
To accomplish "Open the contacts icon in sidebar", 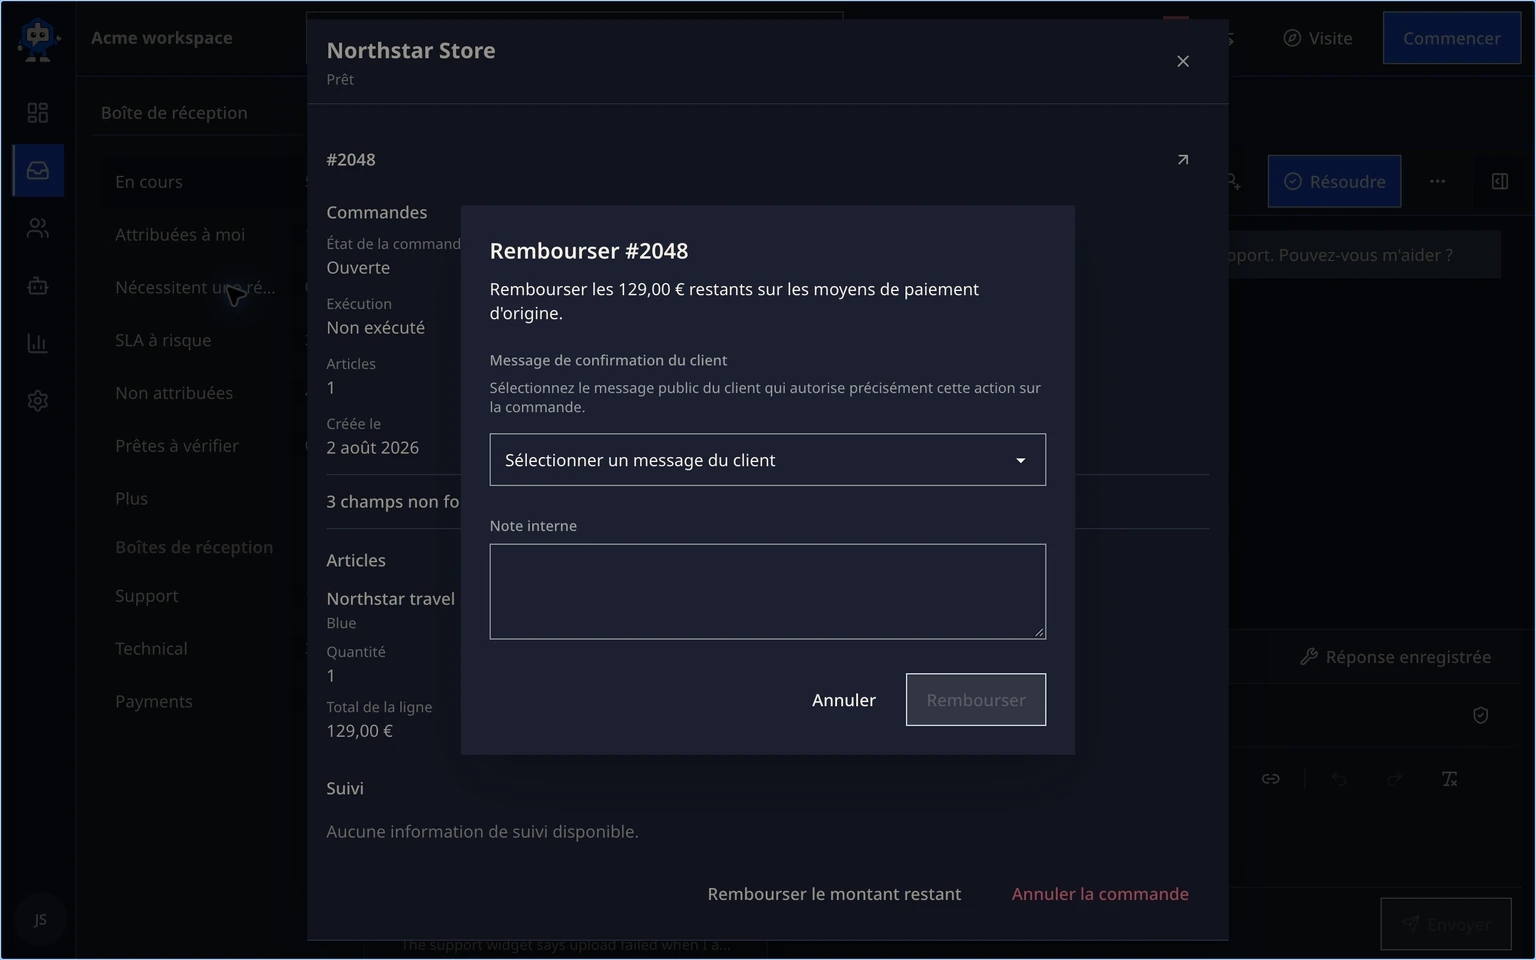I will pos(38,229).
